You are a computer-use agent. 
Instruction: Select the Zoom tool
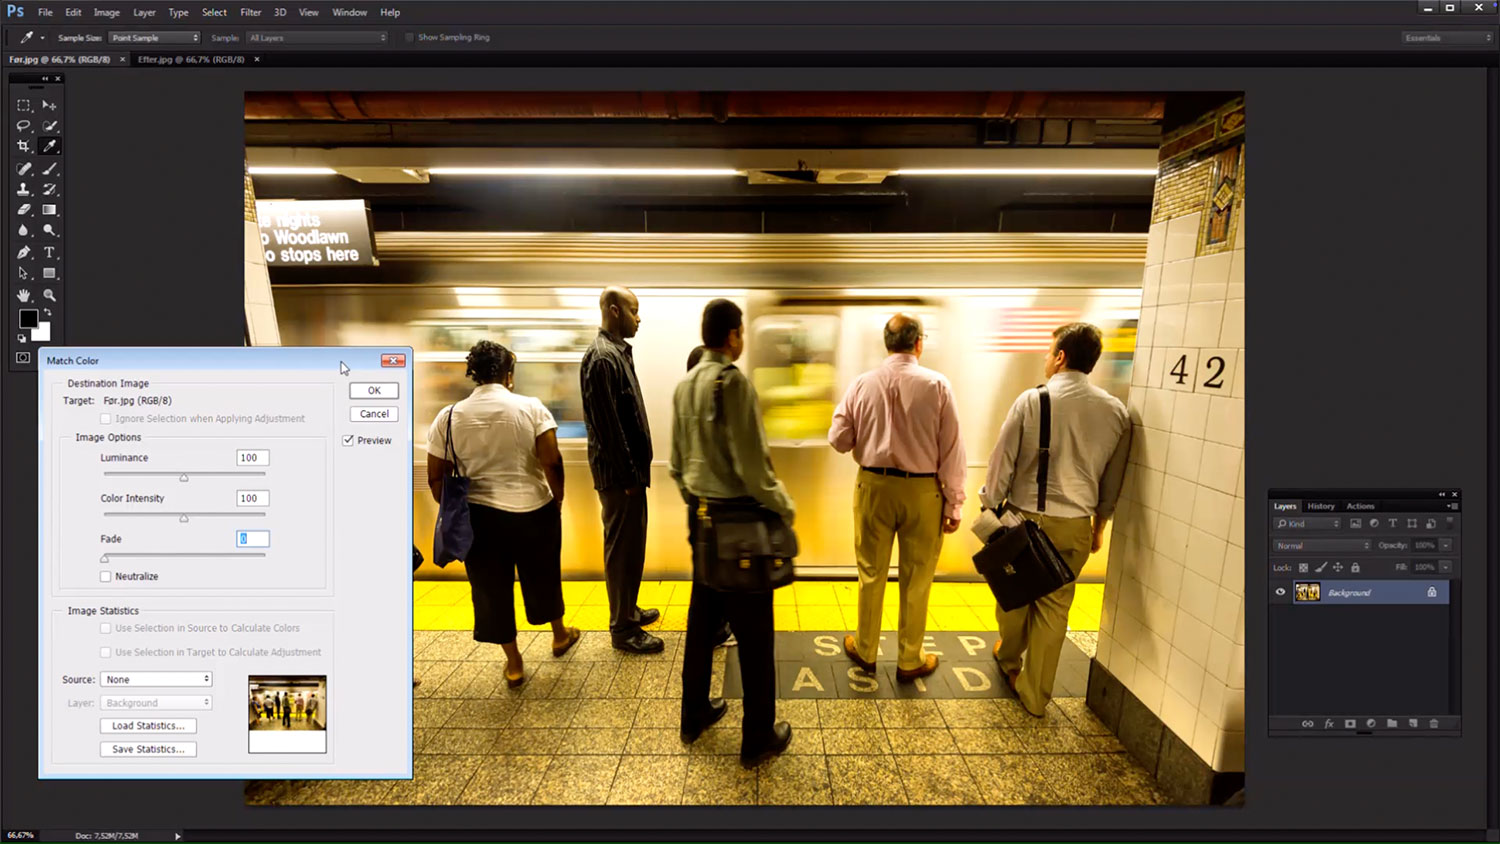[x=49, y=296]
